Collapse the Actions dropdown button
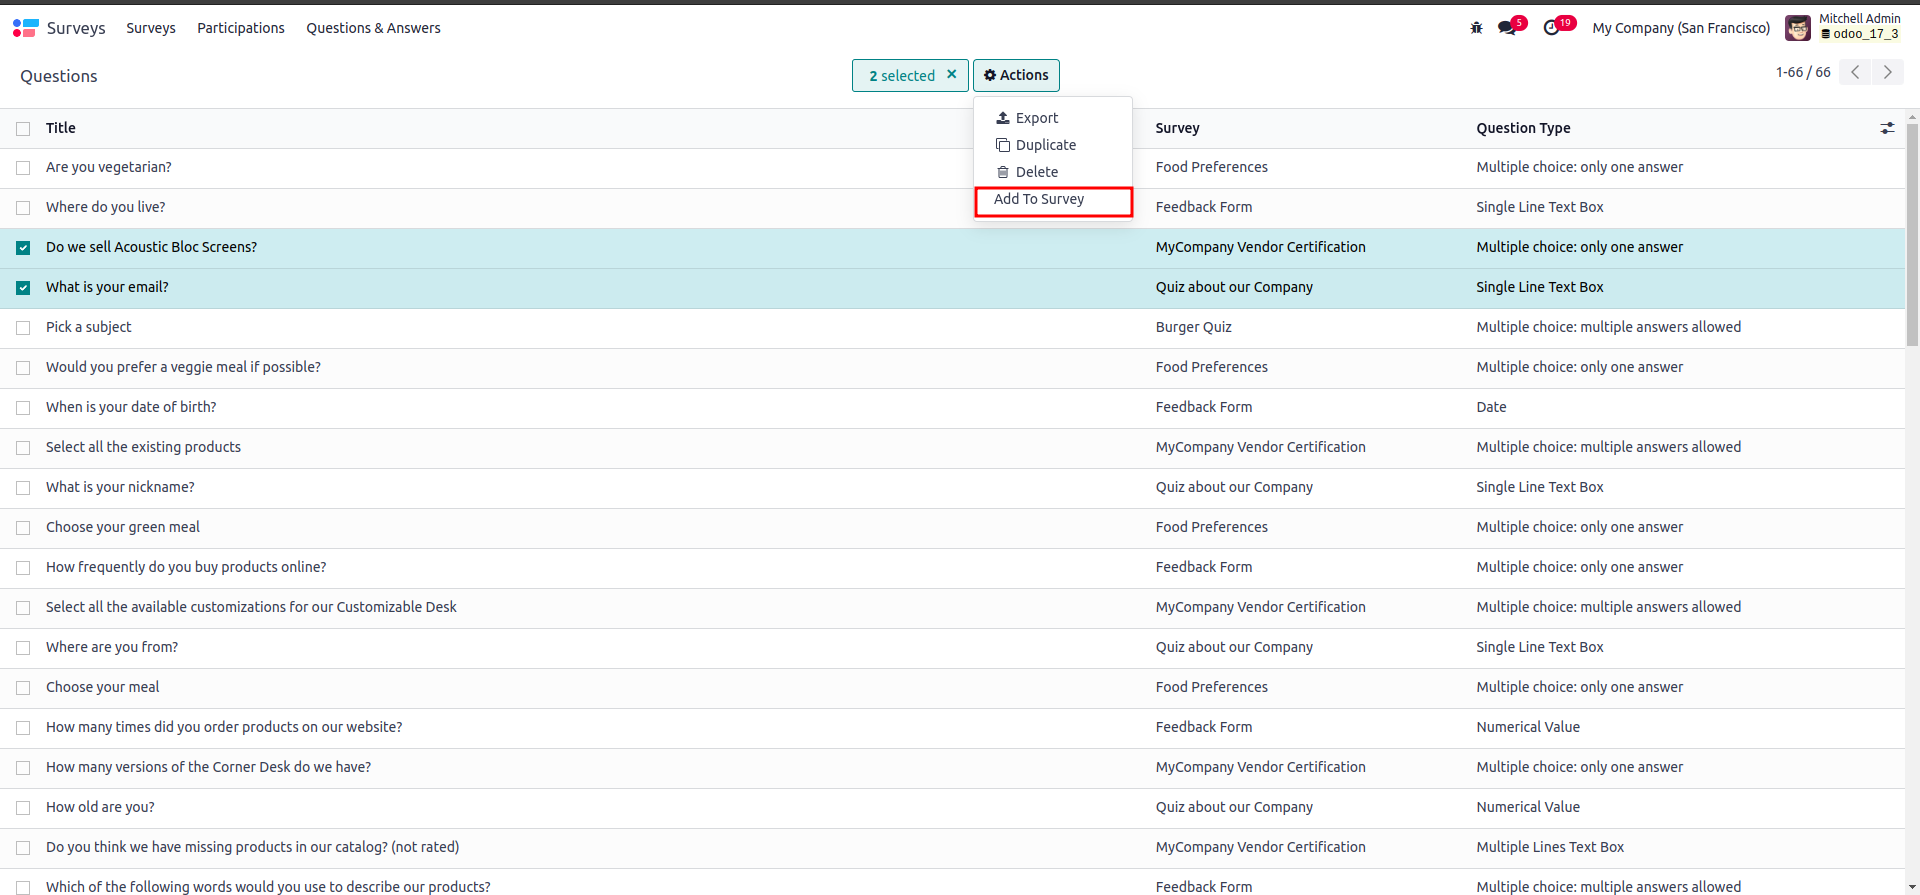Viewport: 1920px width, 895px height. pos(1016,75)
